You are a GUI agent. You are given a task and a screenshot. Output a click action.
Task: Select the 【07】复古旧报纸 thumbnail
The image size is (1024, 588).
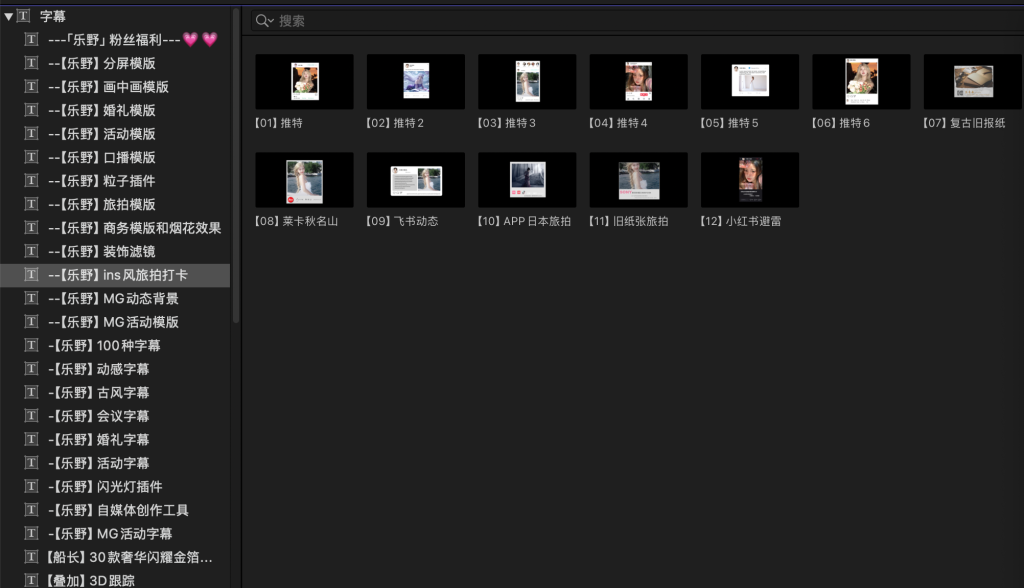click(x=973, y=82)
